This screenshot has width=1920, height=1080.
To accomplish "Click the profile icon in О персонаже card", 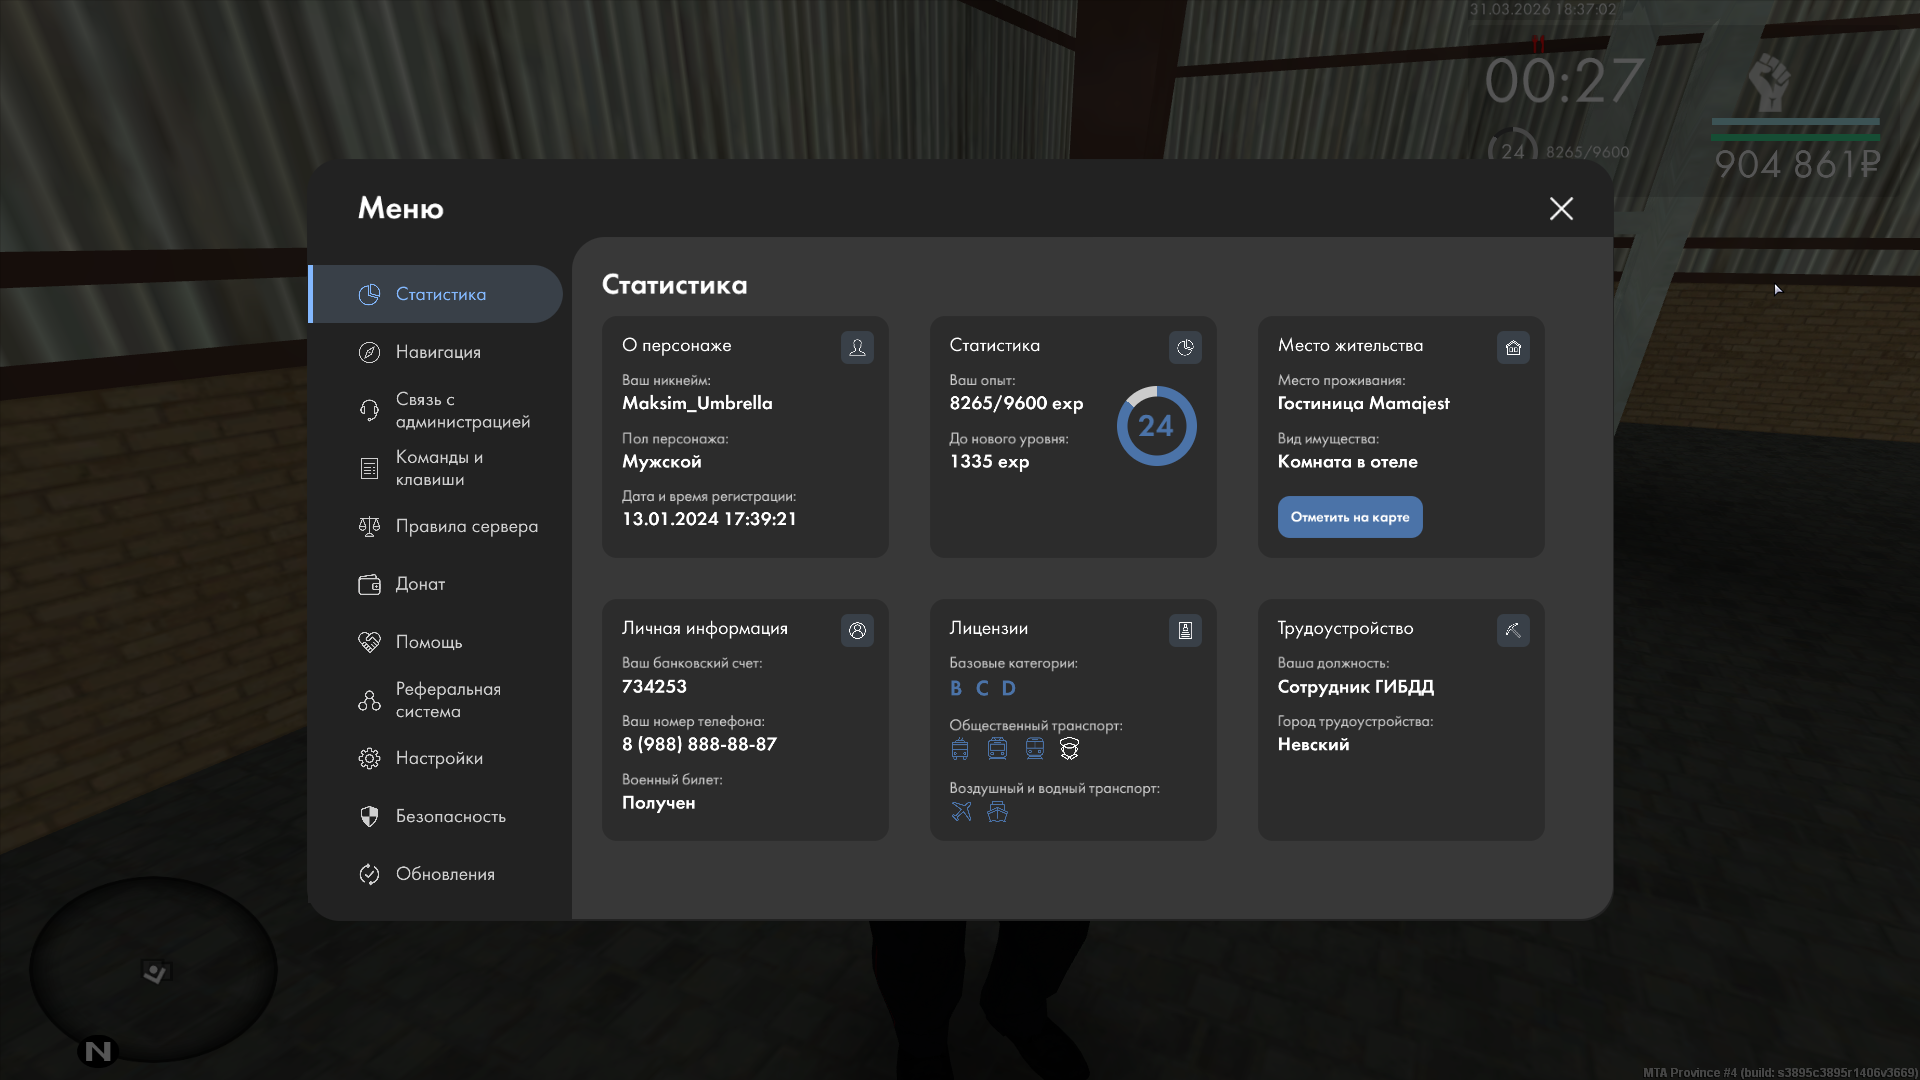I will (857, 348).
